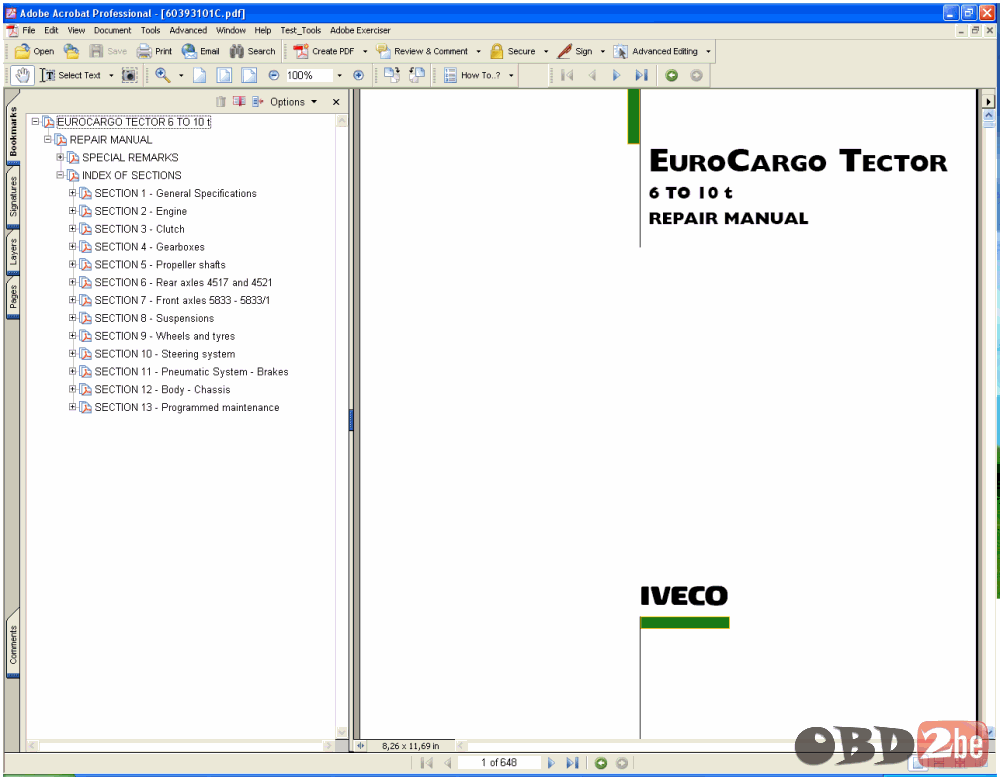
Task: Switch to the Layers side tab
Action: [x=13, y=252]
